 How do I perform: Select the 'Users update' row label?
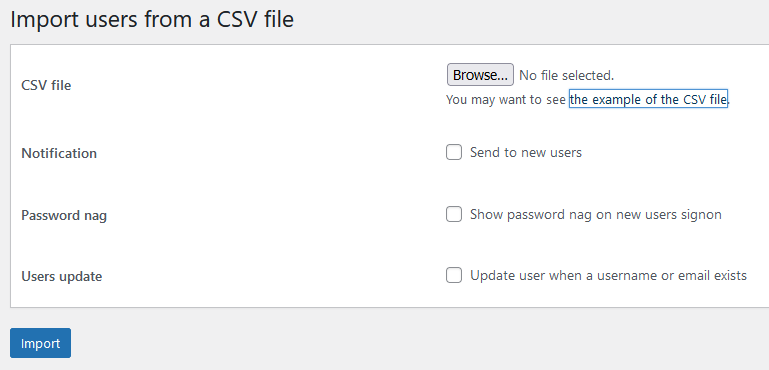(62, 277)
